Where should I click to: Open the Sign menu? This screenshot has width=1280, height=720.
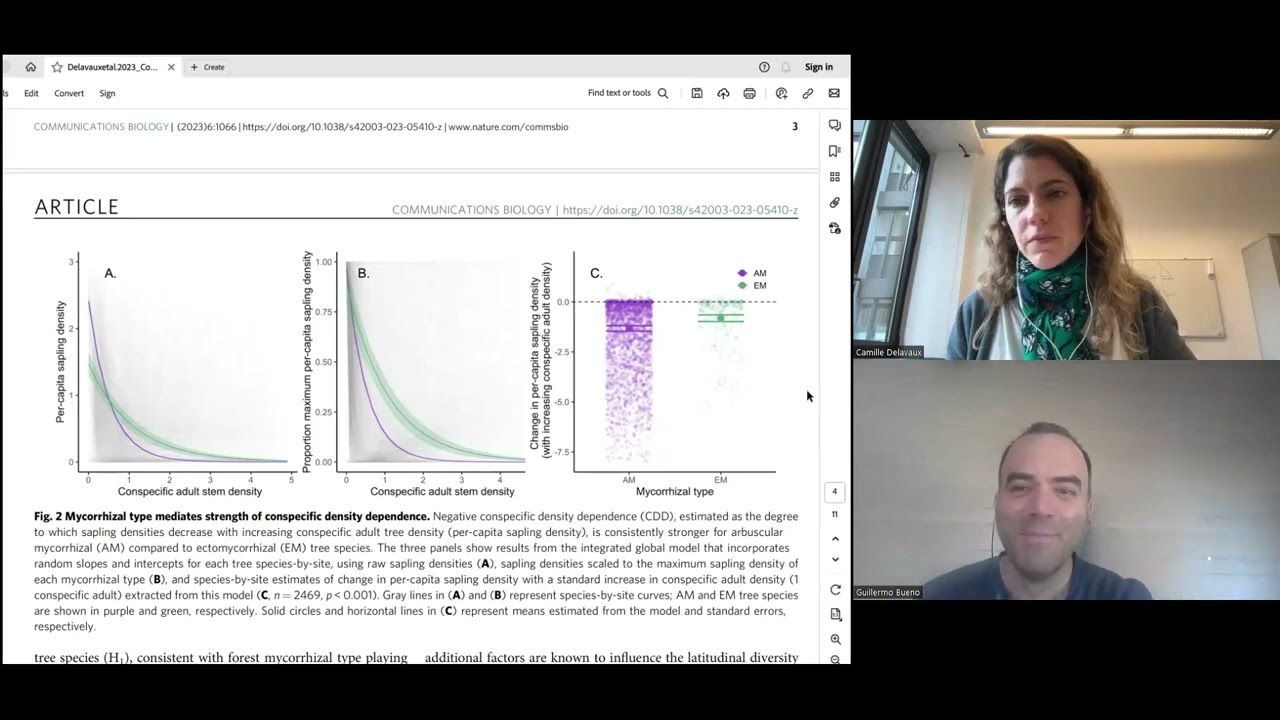(x=107, y=93)
